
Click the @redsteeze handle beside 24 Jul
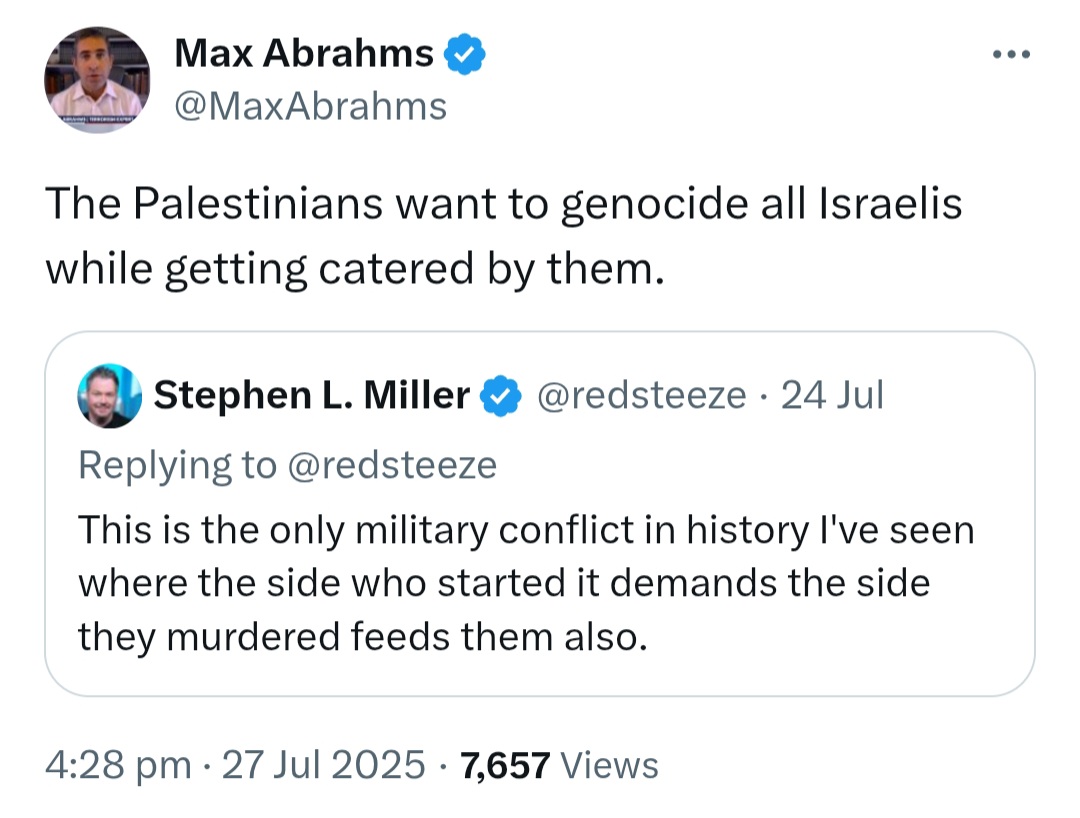click(641, 395)
